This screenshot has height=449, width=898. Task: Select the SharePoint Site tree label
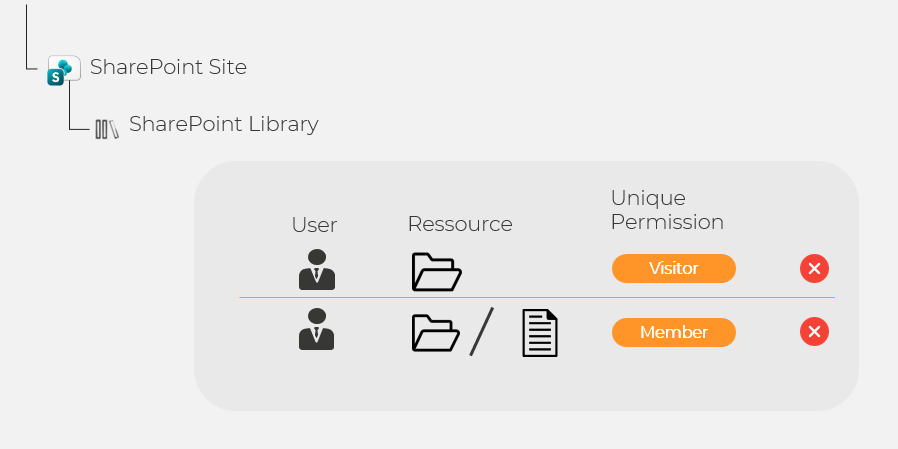click(168, 67)
